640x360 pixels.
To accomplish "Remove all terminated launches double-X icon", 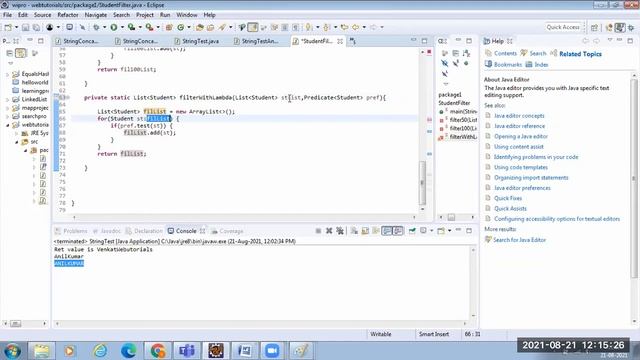I will [x=340, y=231].
